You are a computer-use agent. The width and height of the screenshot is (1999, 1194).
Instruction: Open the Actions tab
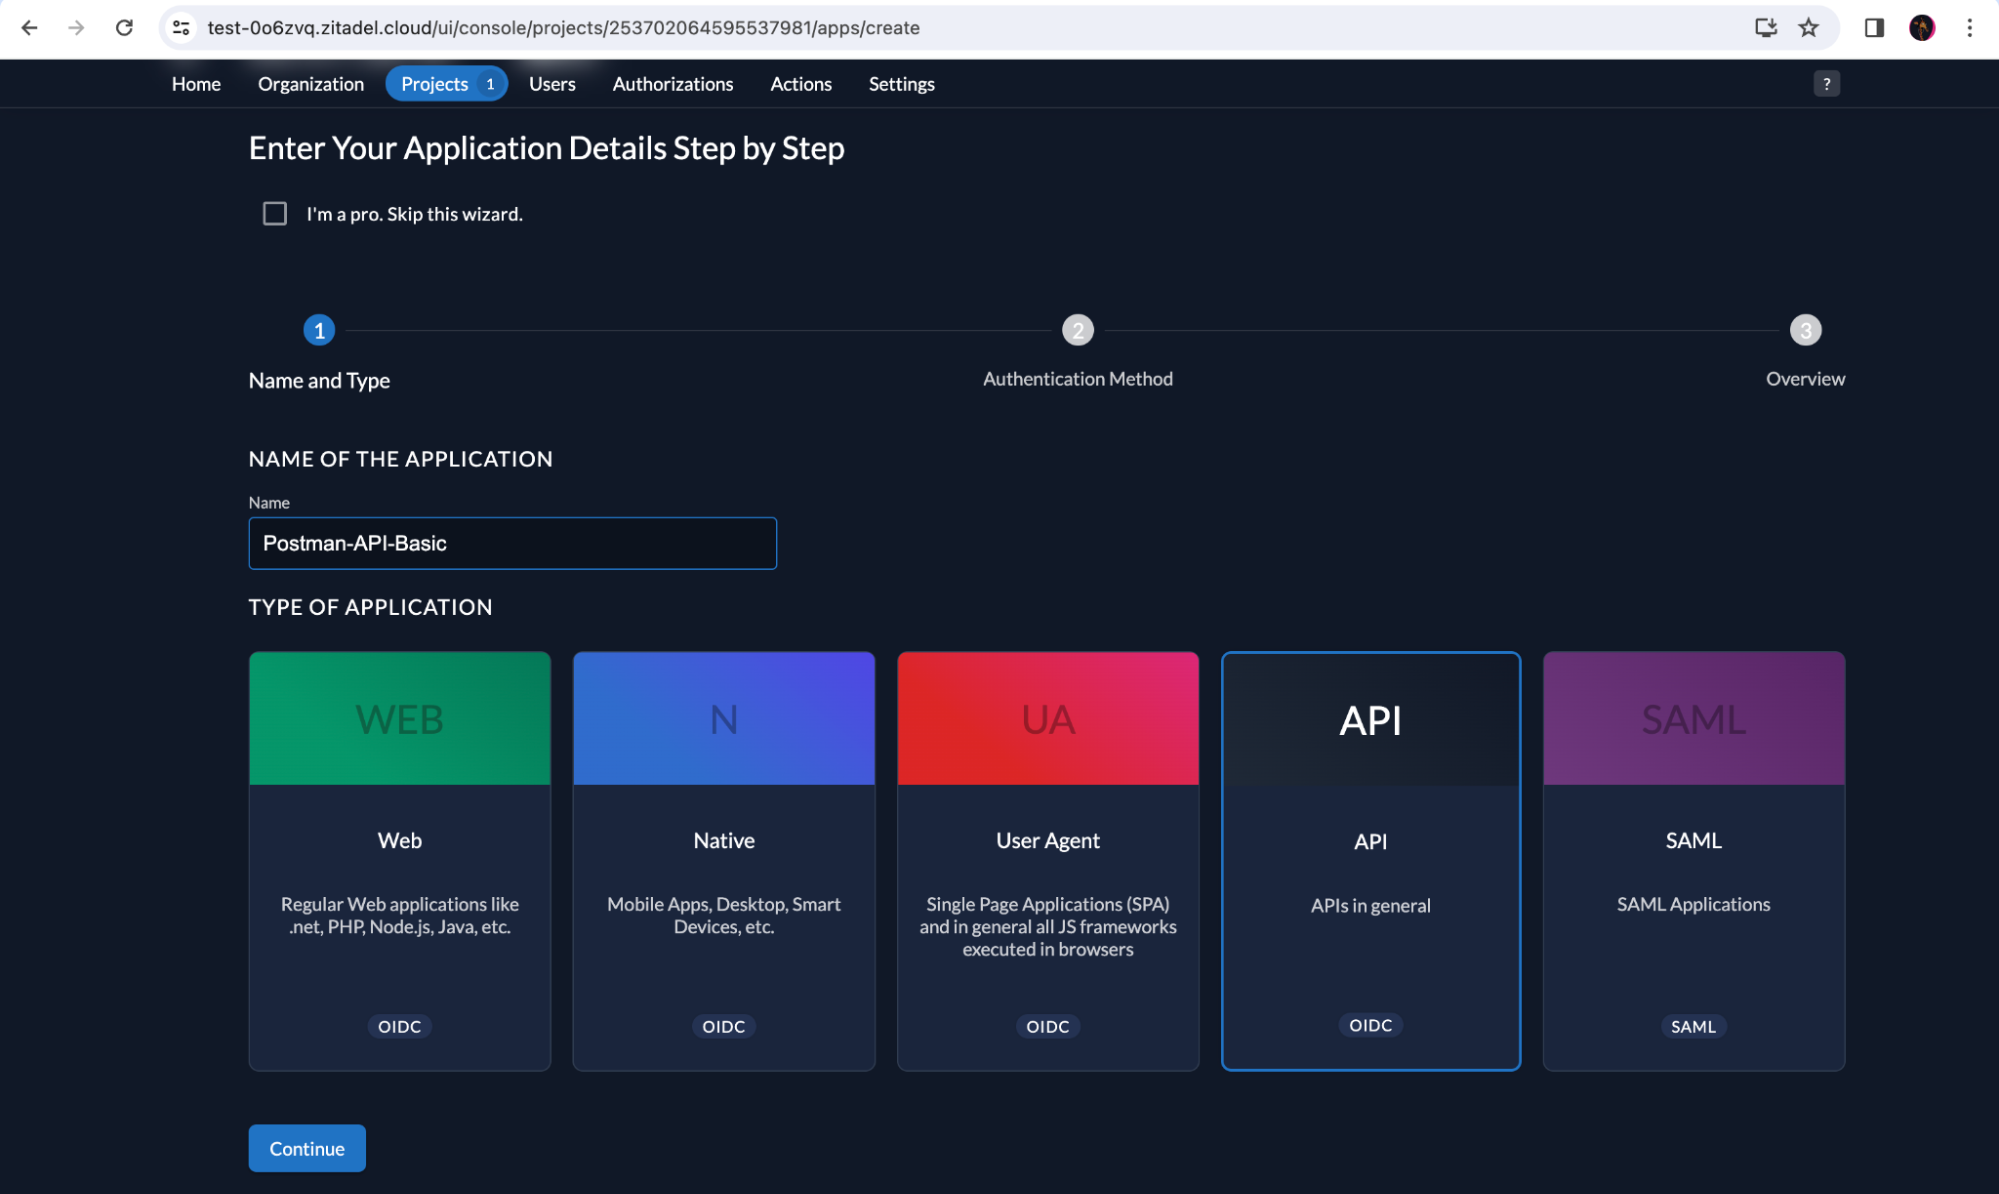tap(800, 84)
